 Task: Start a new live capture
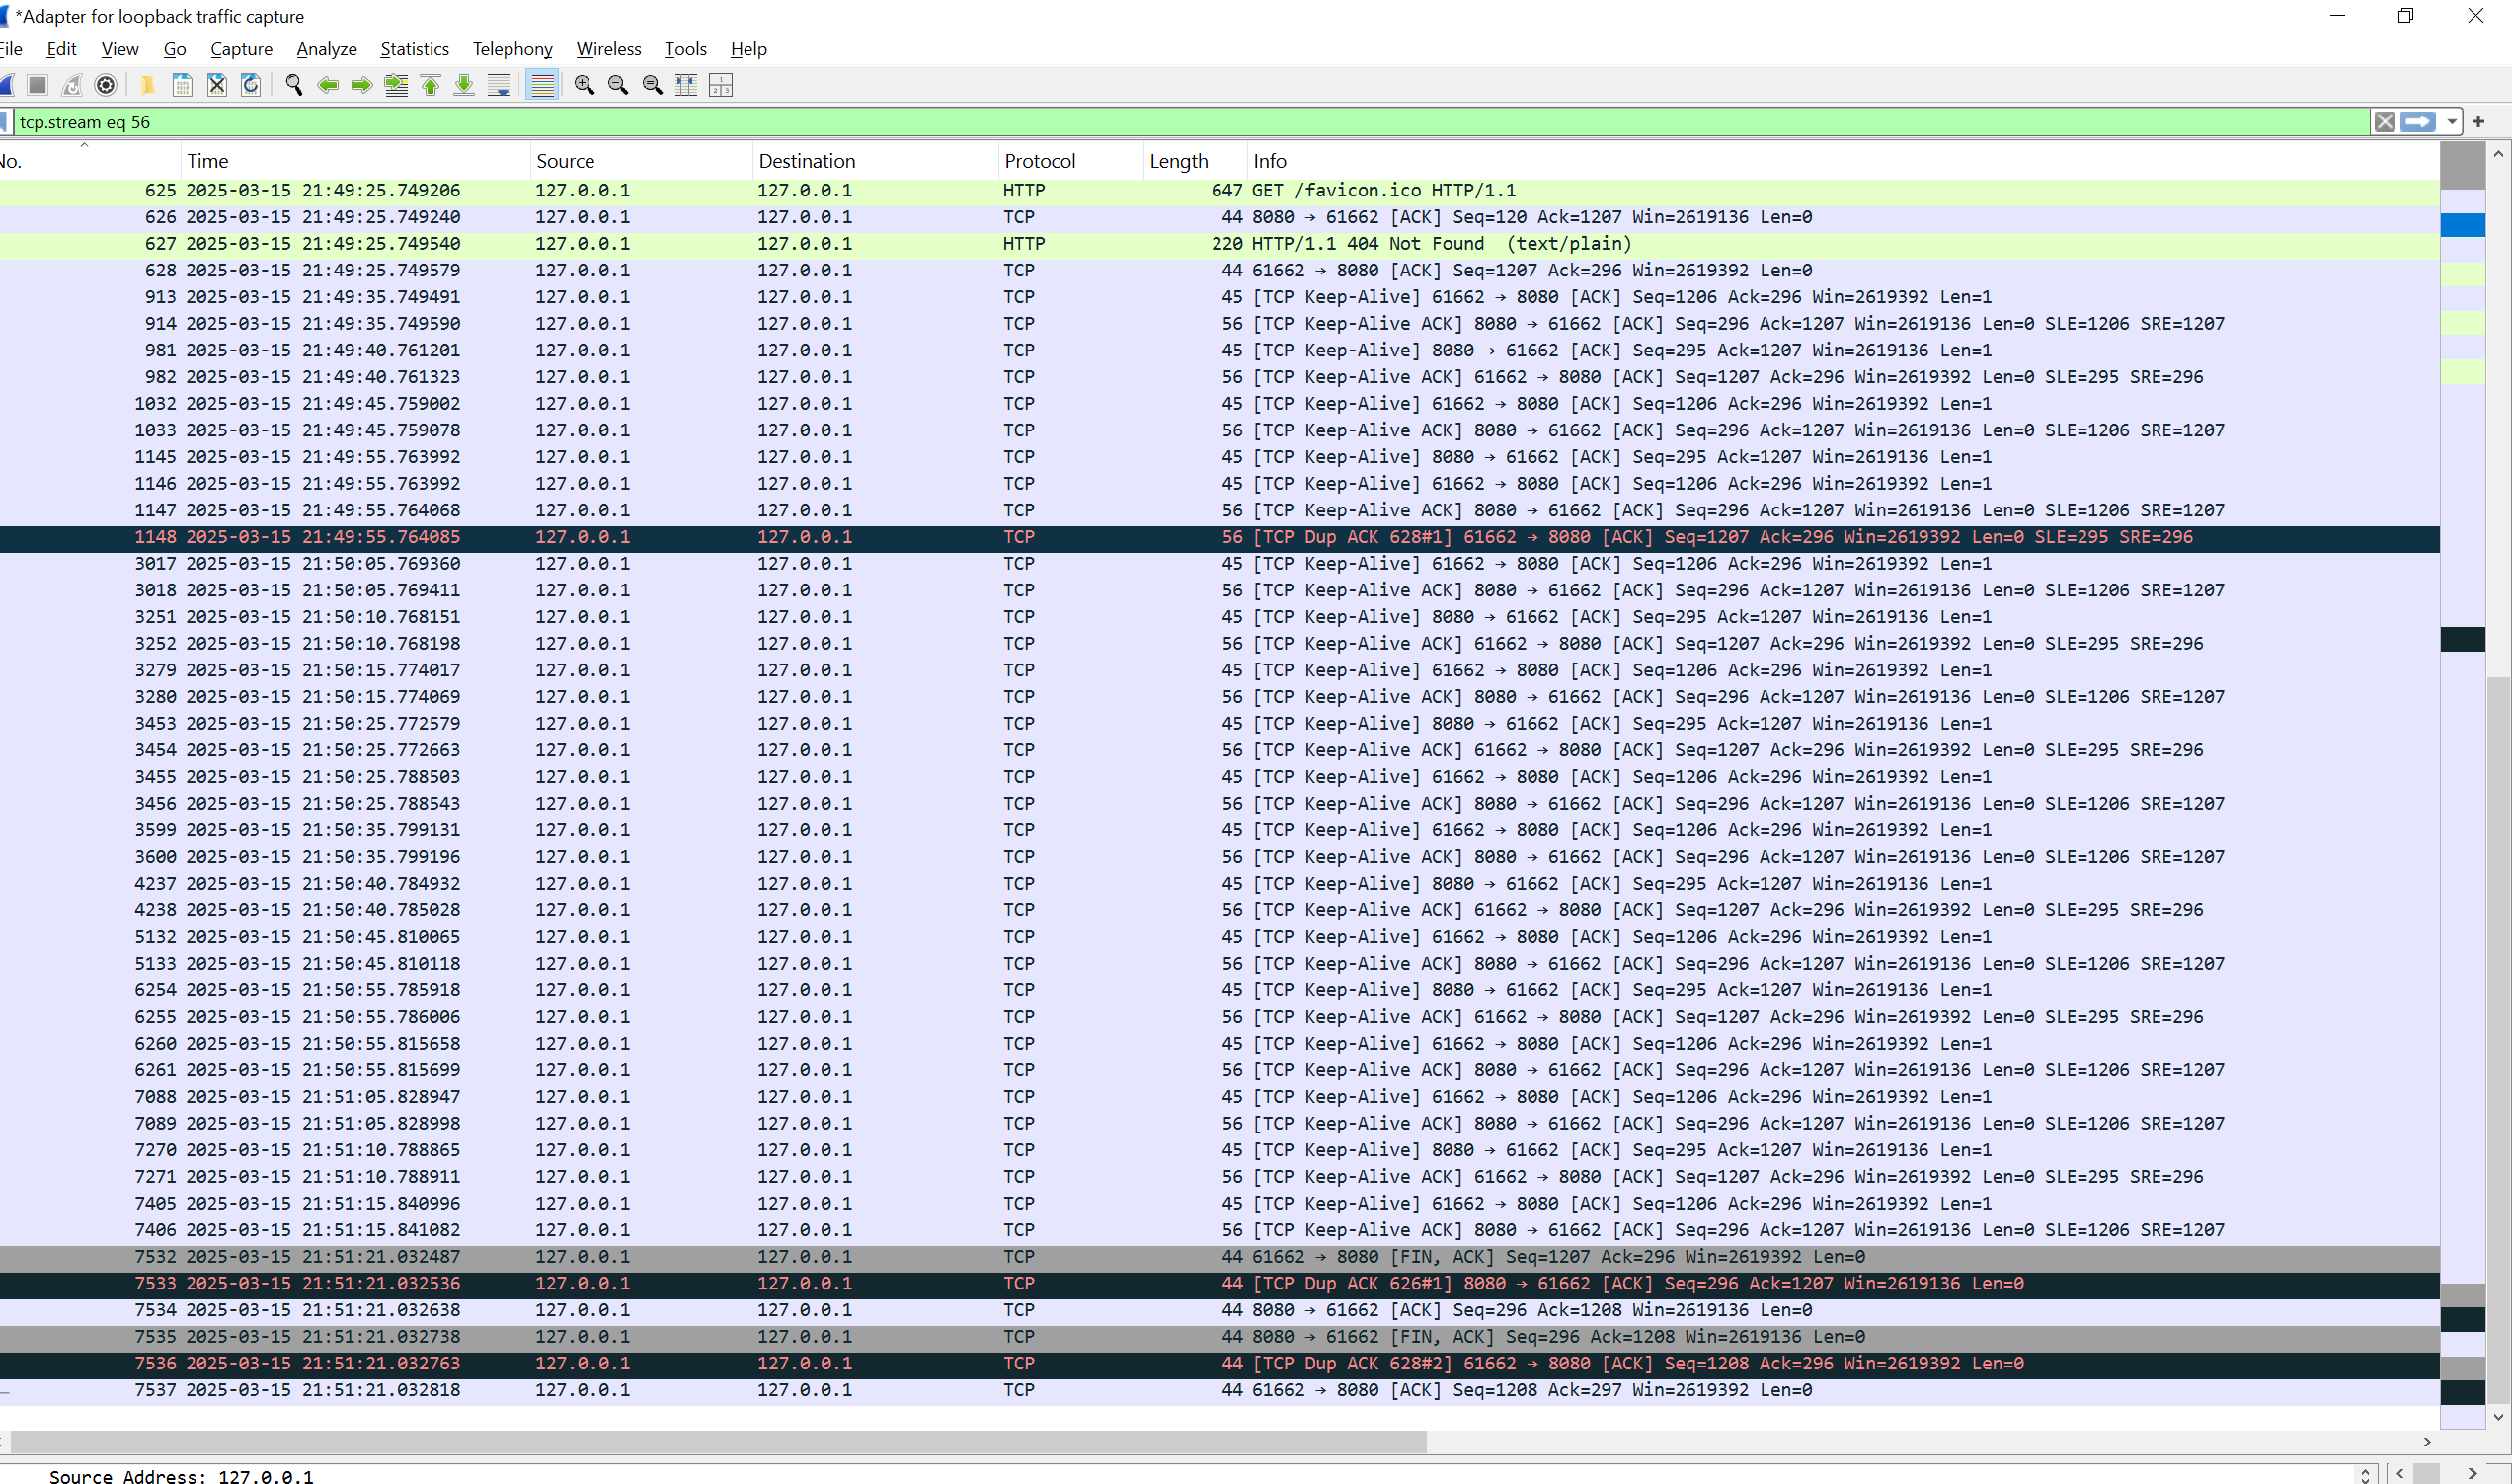point(8,85)
